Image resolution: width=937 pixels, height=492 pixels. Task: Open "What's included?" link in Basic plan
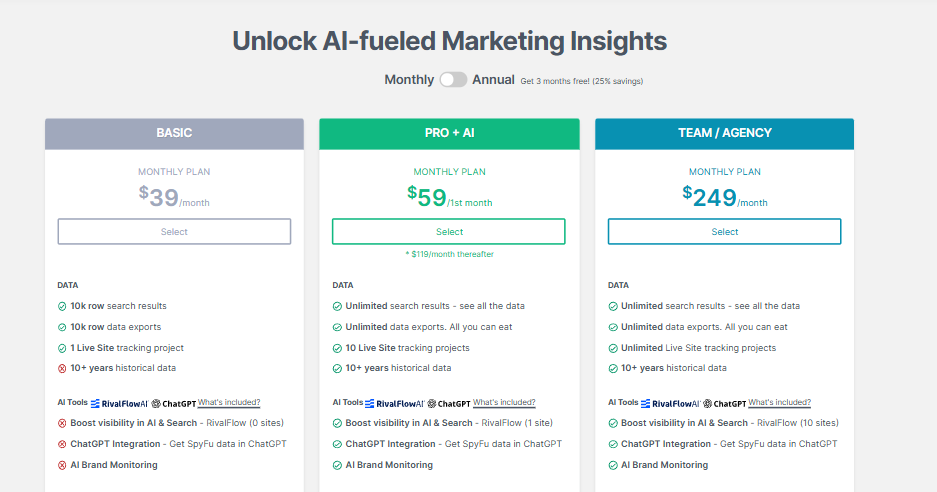229,403
